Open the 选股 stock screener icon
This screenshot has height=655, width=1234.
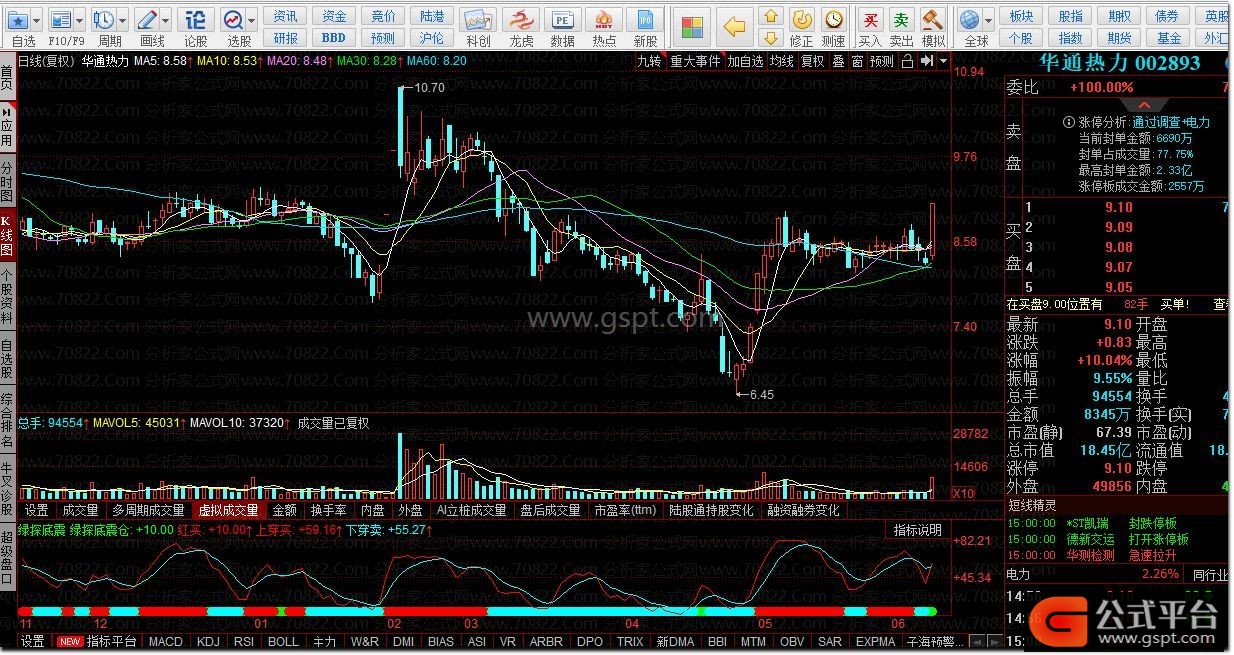233,20
